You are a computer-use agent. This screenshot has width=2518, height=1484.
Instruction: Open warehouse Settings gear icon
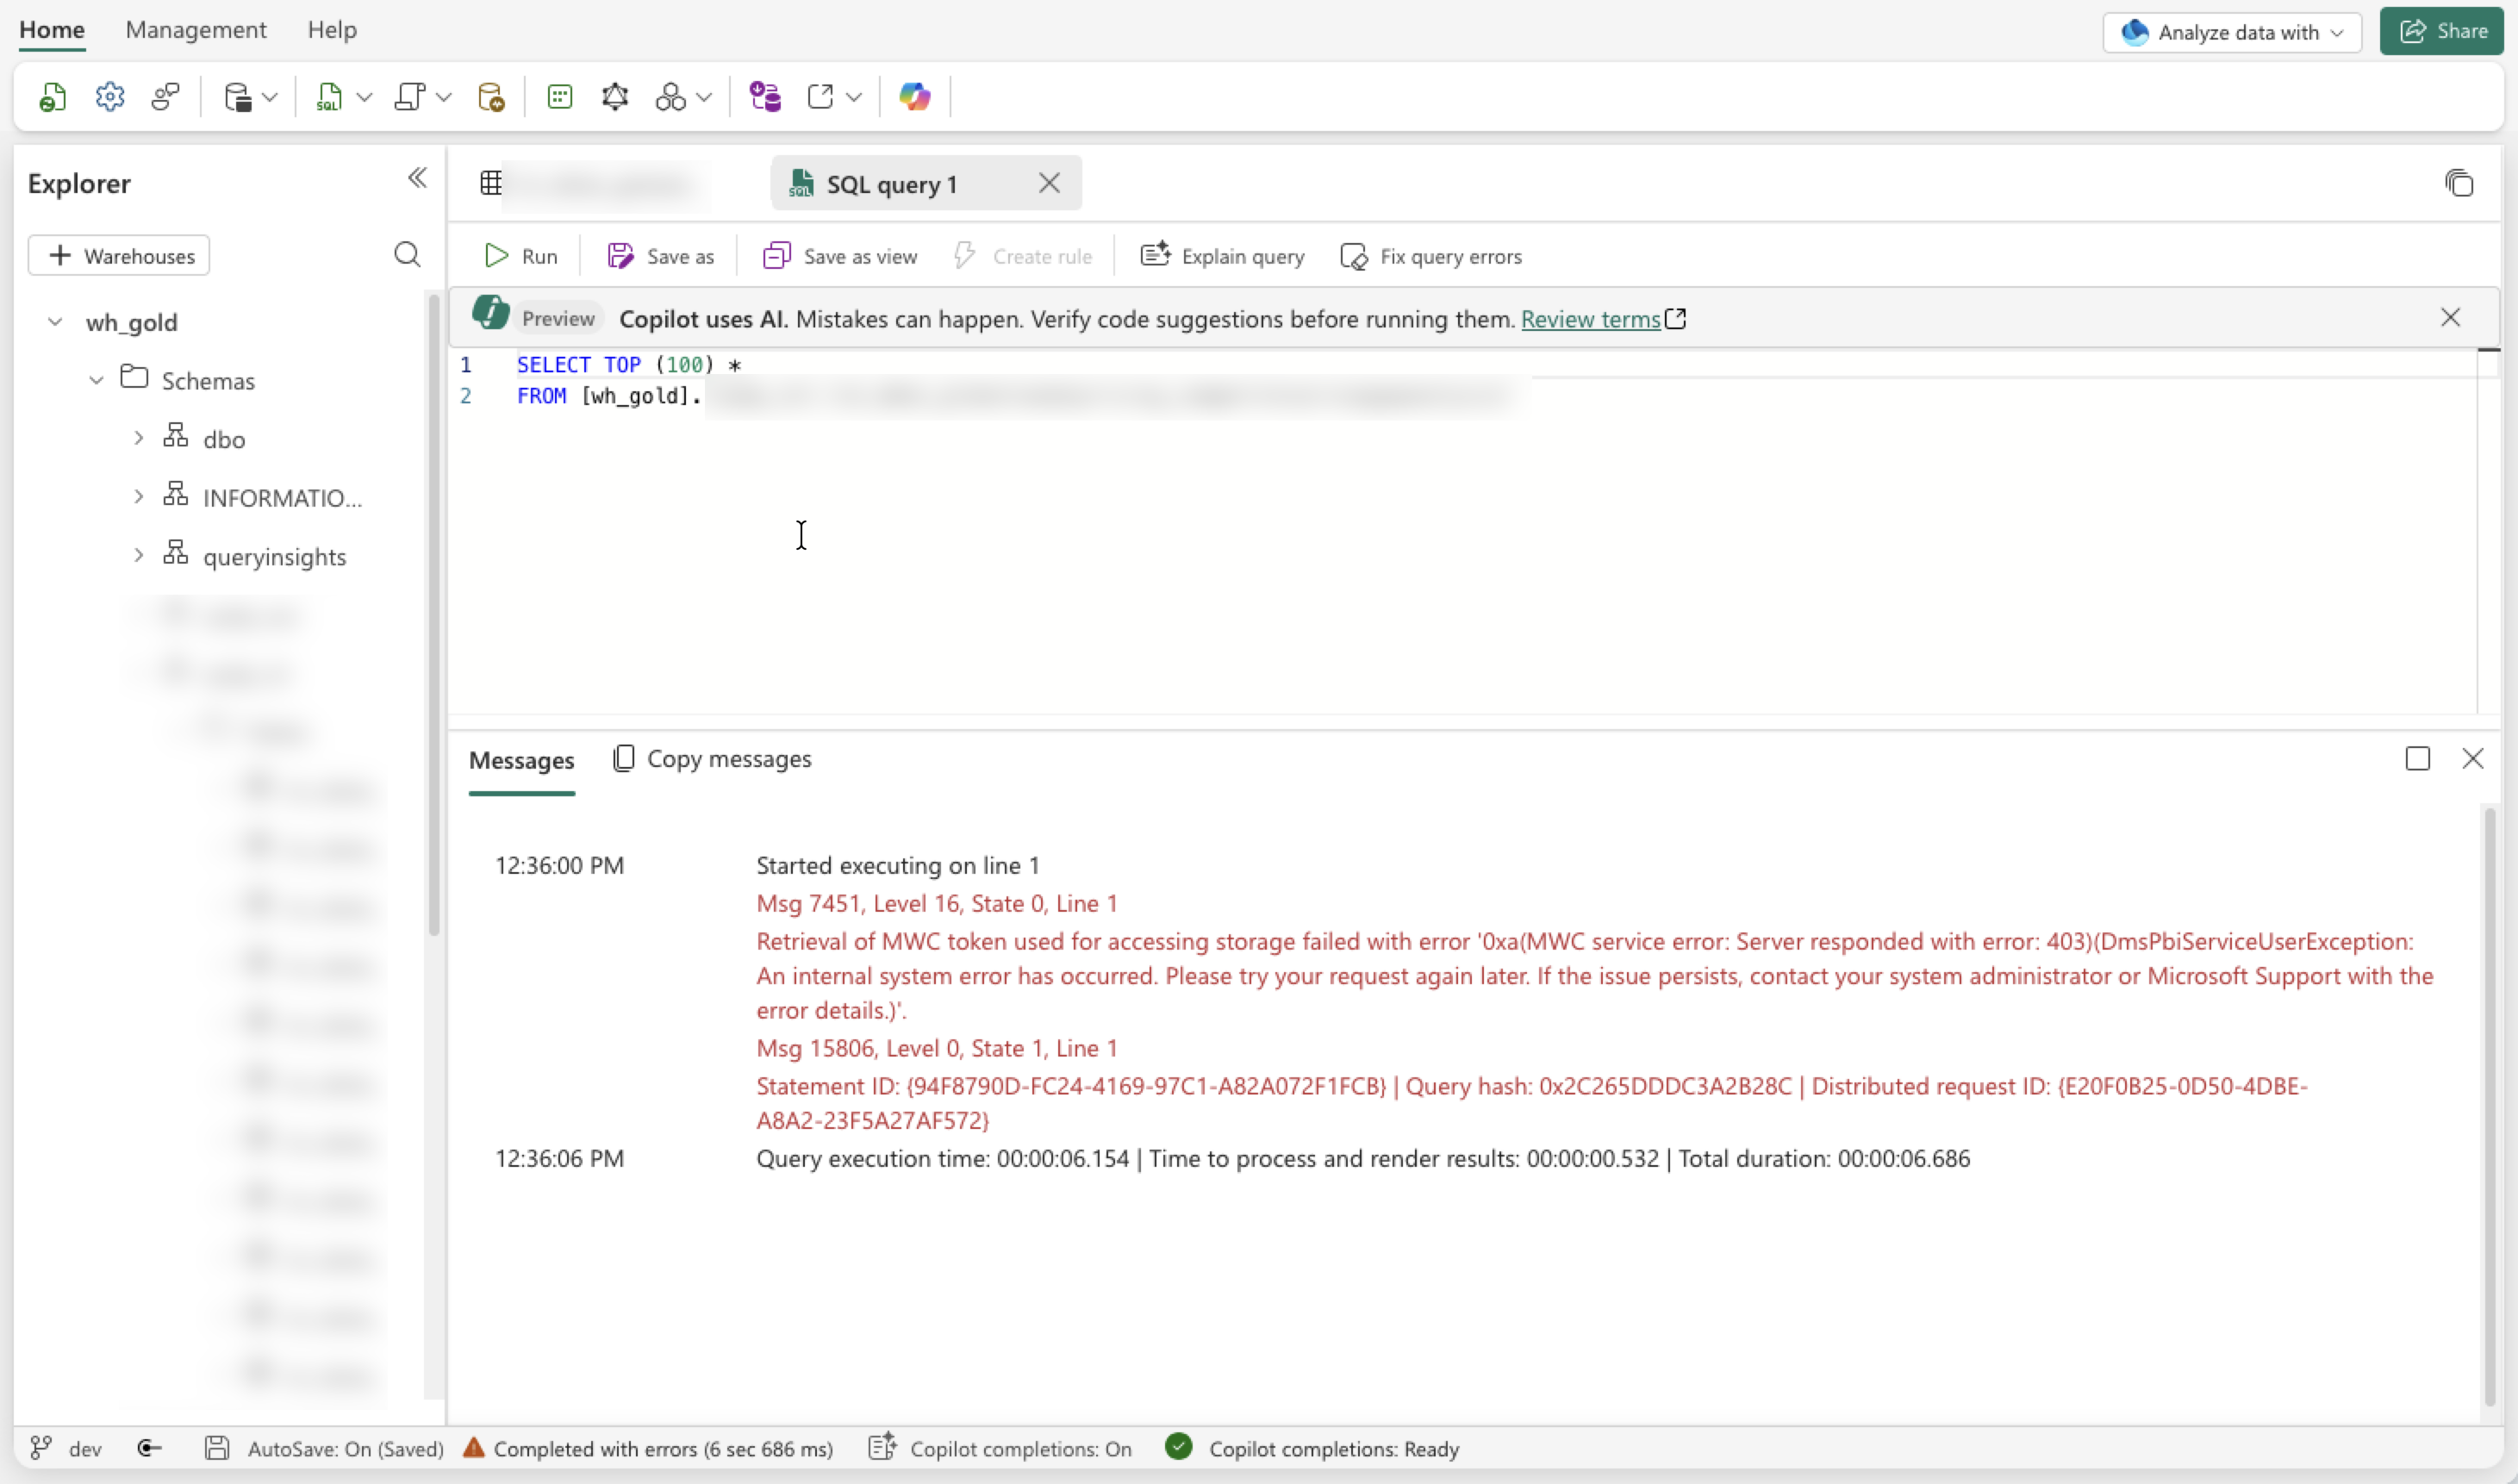click(x=110, y=97)
